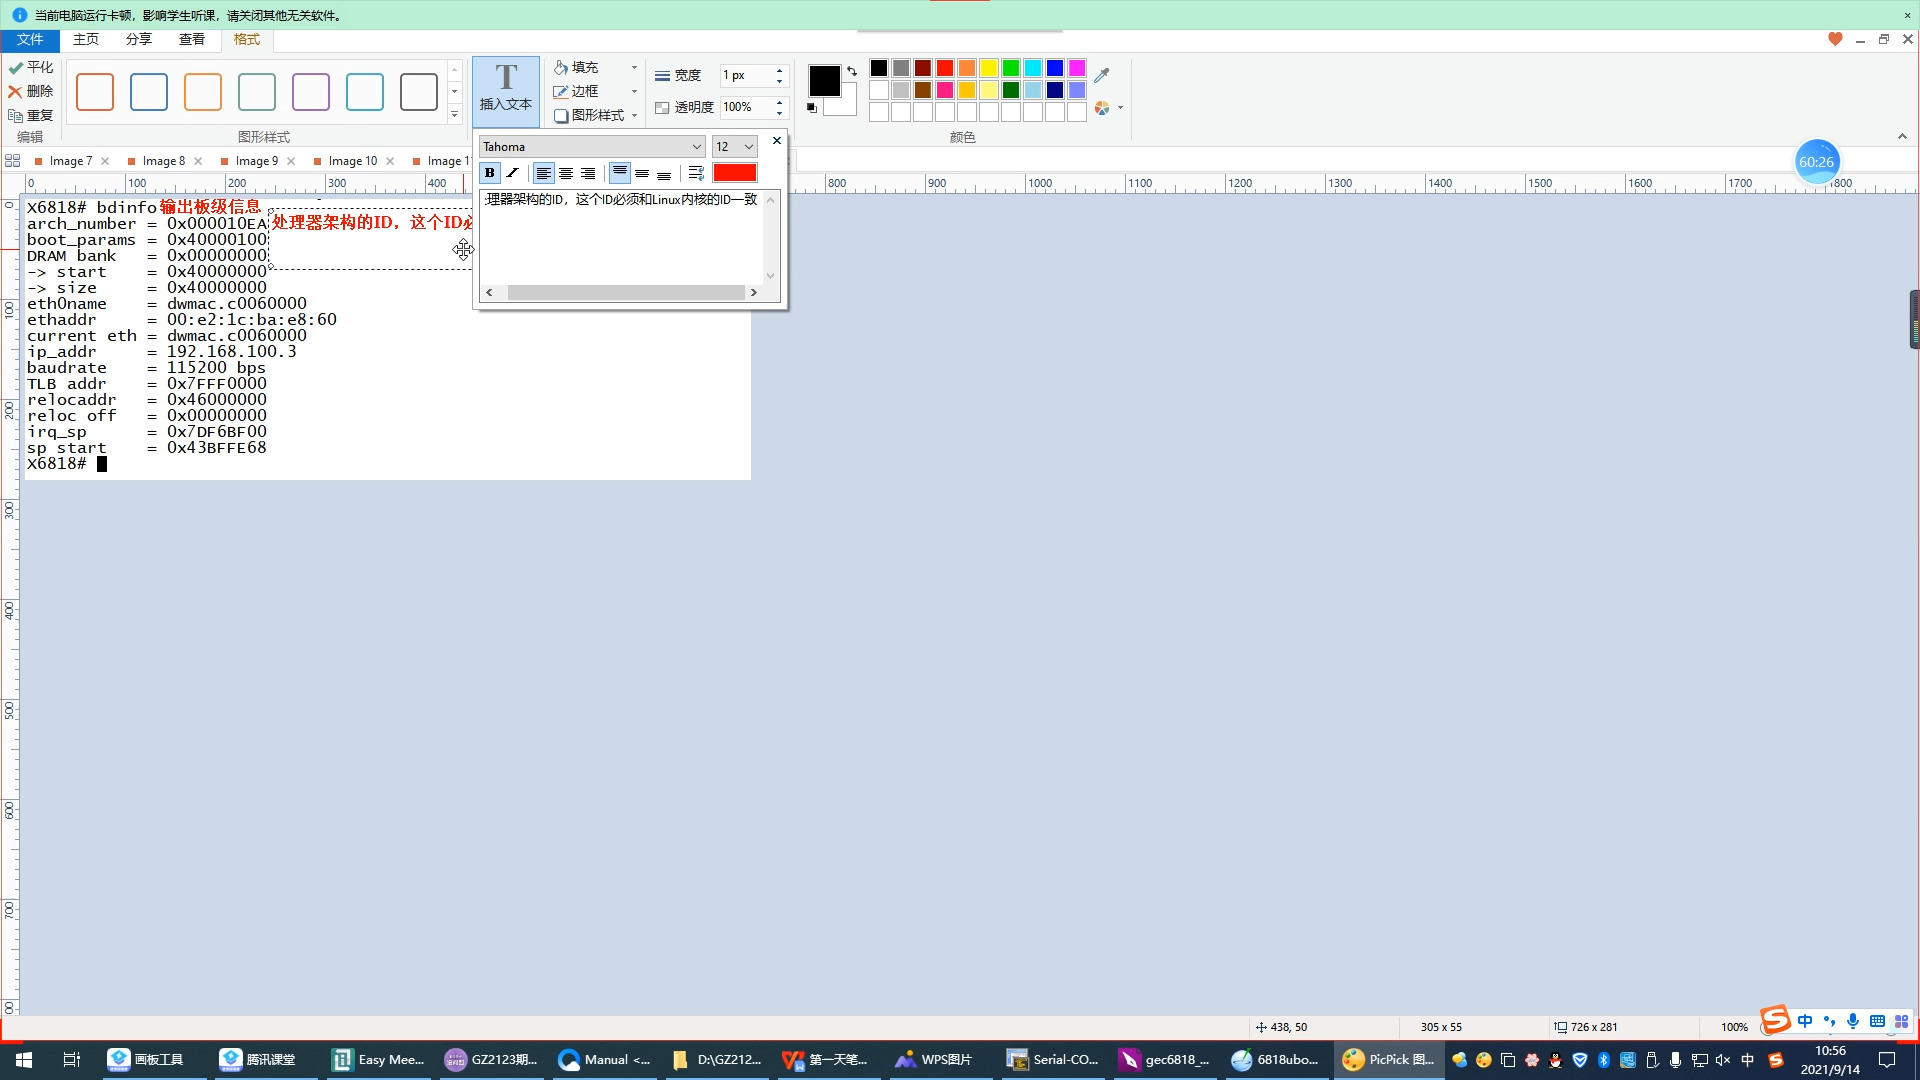The width and height of the screenshot is (1920, 1080).
Task: Switch to the View (查看) ribbon tab
Action: (x=192, y=40)
